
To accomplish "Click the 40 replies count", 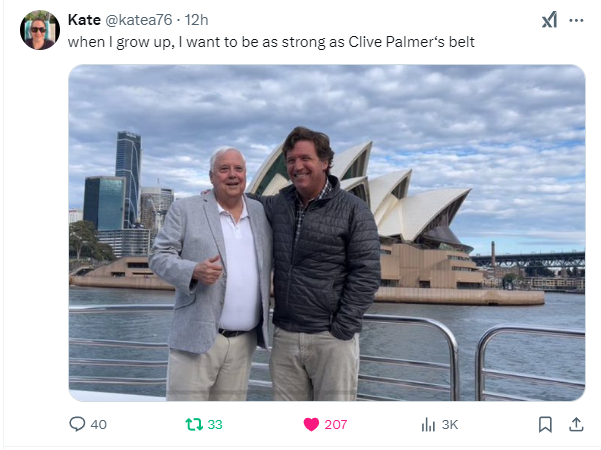I will (x=99, y=424).
